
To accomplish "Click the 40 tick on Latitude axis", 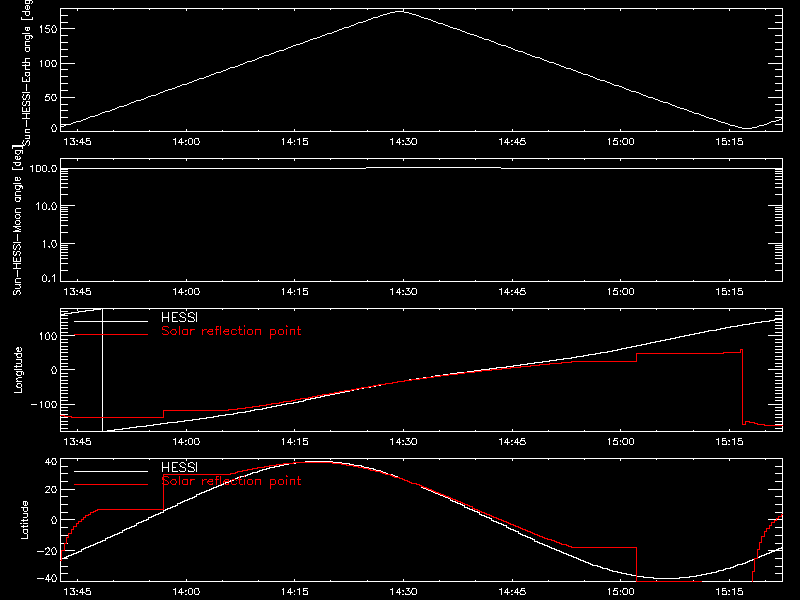I will pos(51,462).
